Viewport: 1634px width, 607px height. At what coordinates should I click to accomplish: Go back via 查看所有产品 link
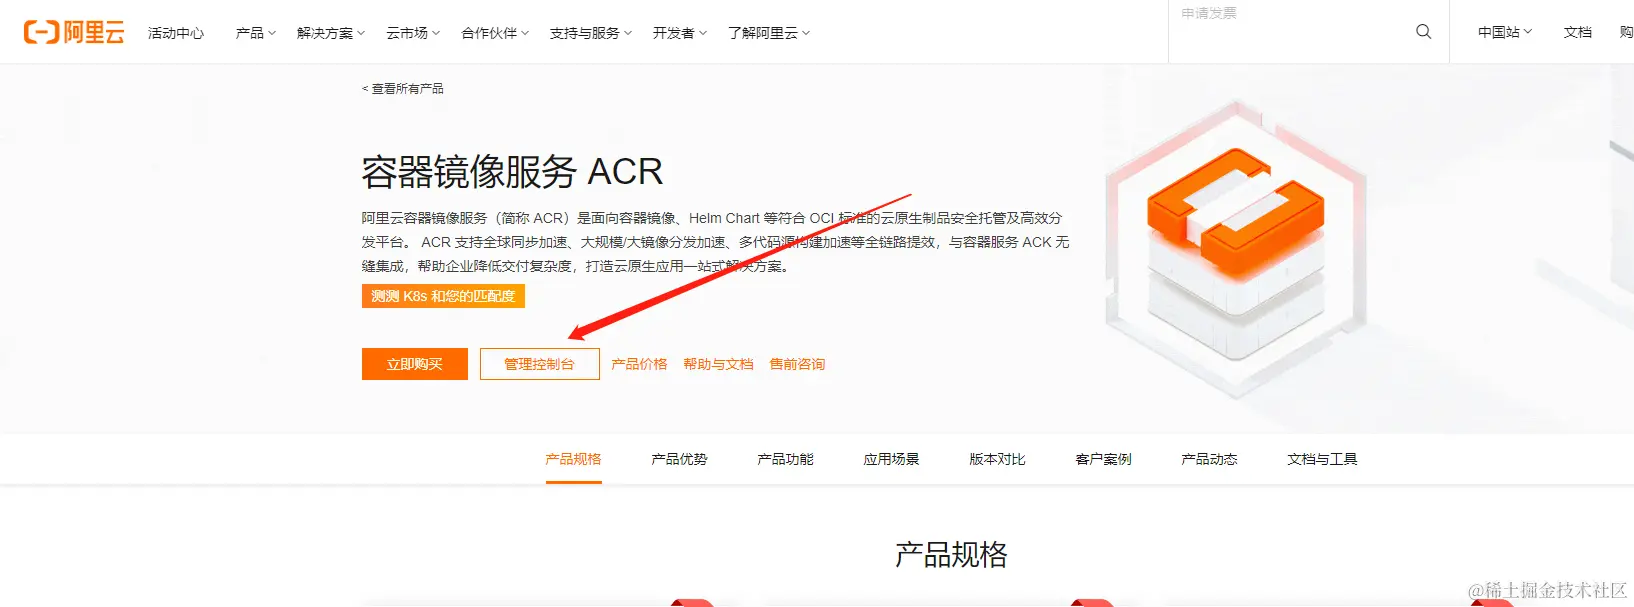(x=403, y=89)
